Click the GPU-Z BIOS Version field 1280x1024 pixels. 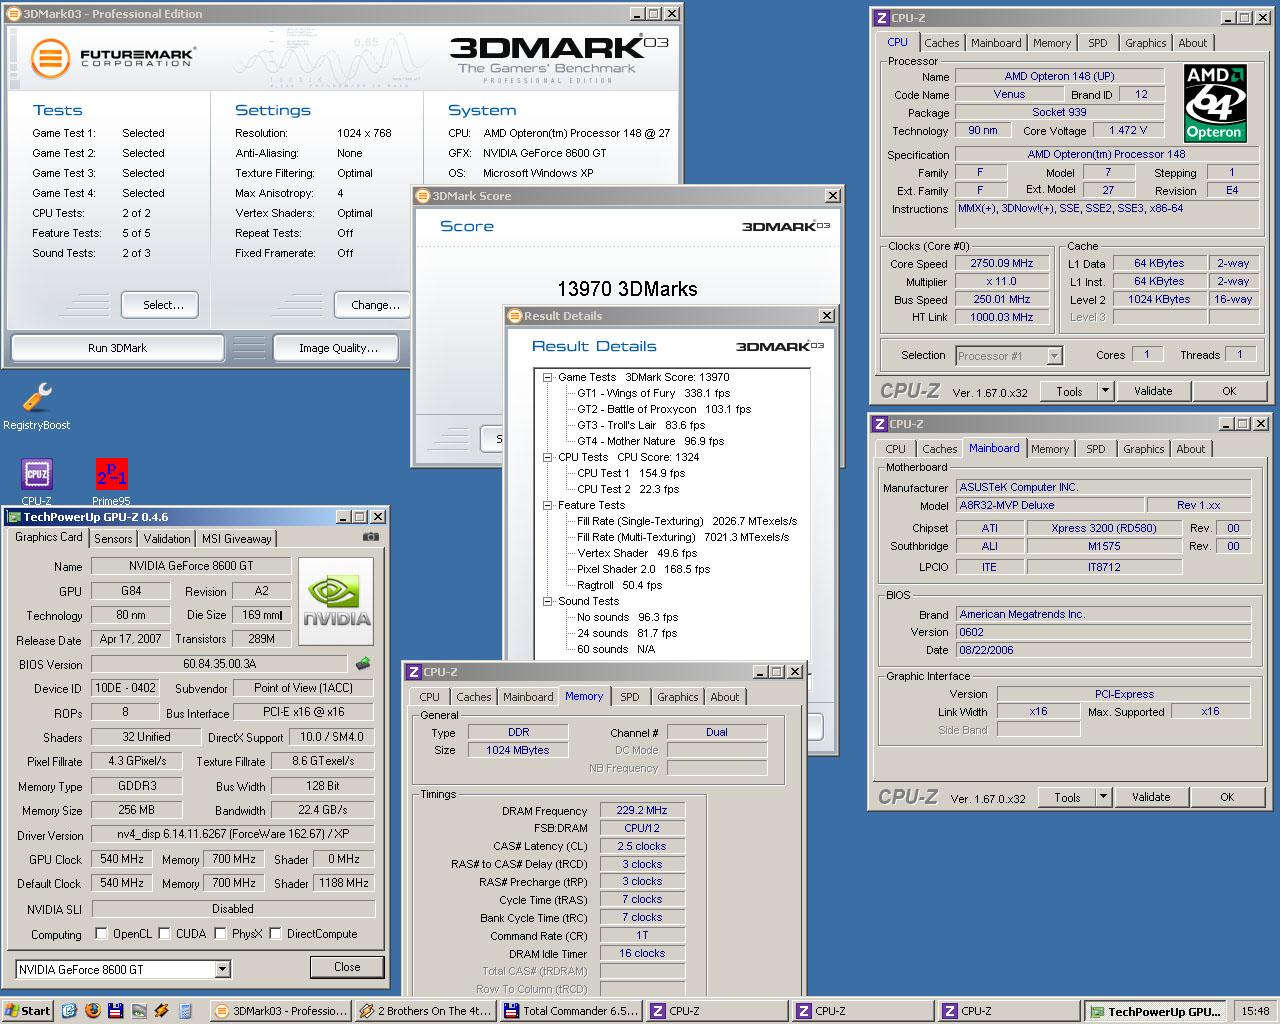pos(219,664)
